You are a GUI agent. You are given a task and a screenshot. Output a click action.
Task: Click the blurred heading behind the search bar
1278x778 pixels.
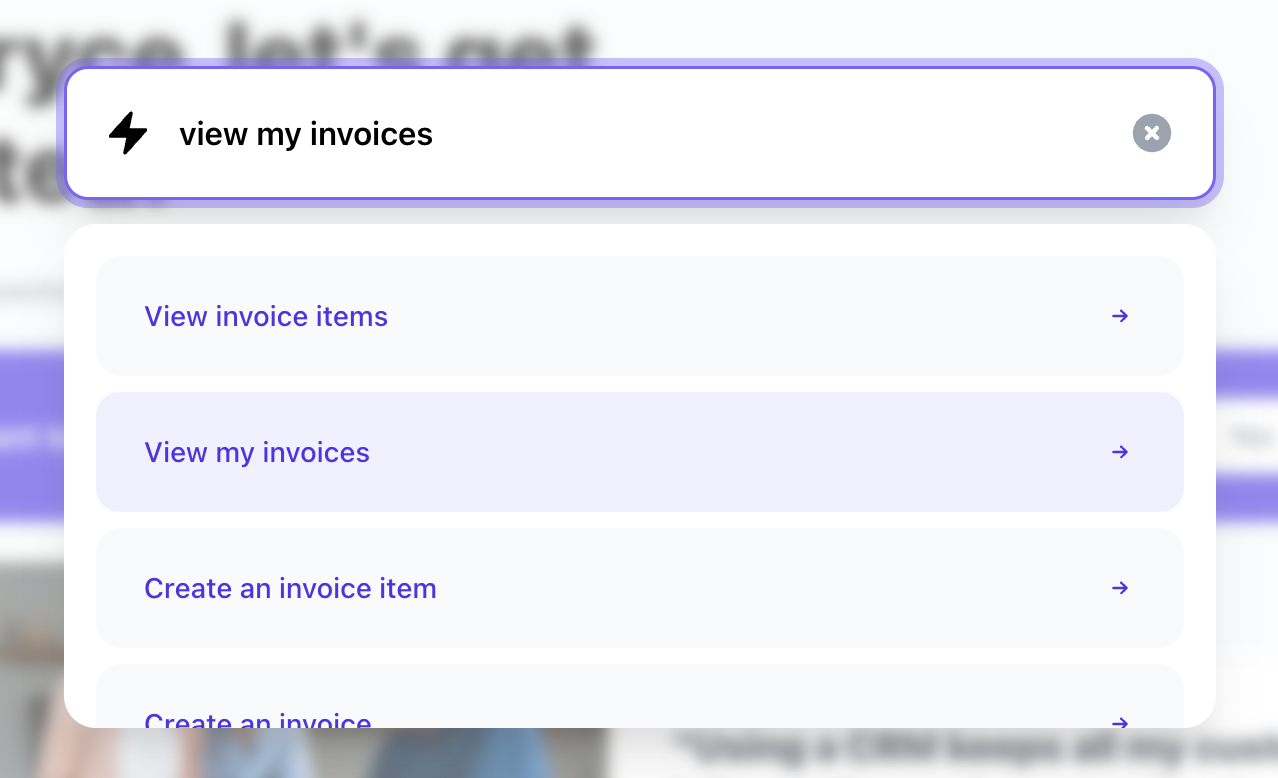coord(300,40)
